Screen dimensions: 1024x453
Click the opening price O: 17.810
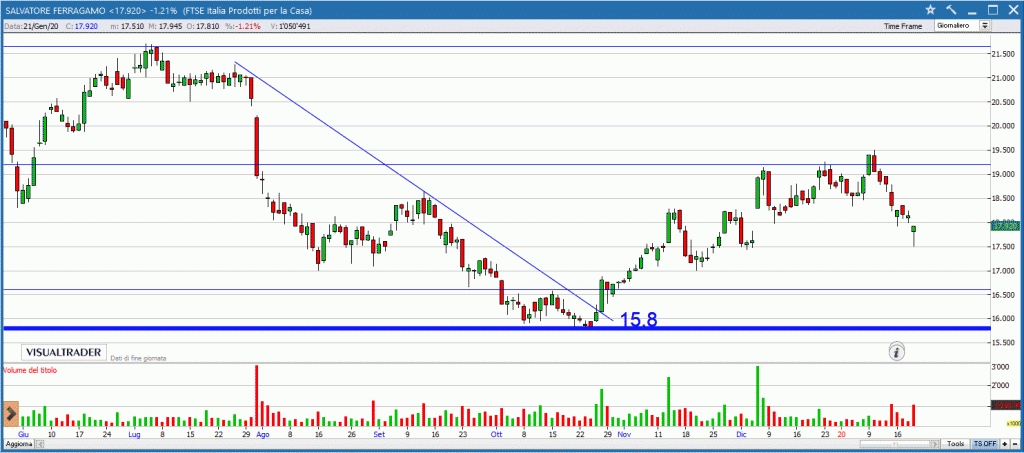203,26
